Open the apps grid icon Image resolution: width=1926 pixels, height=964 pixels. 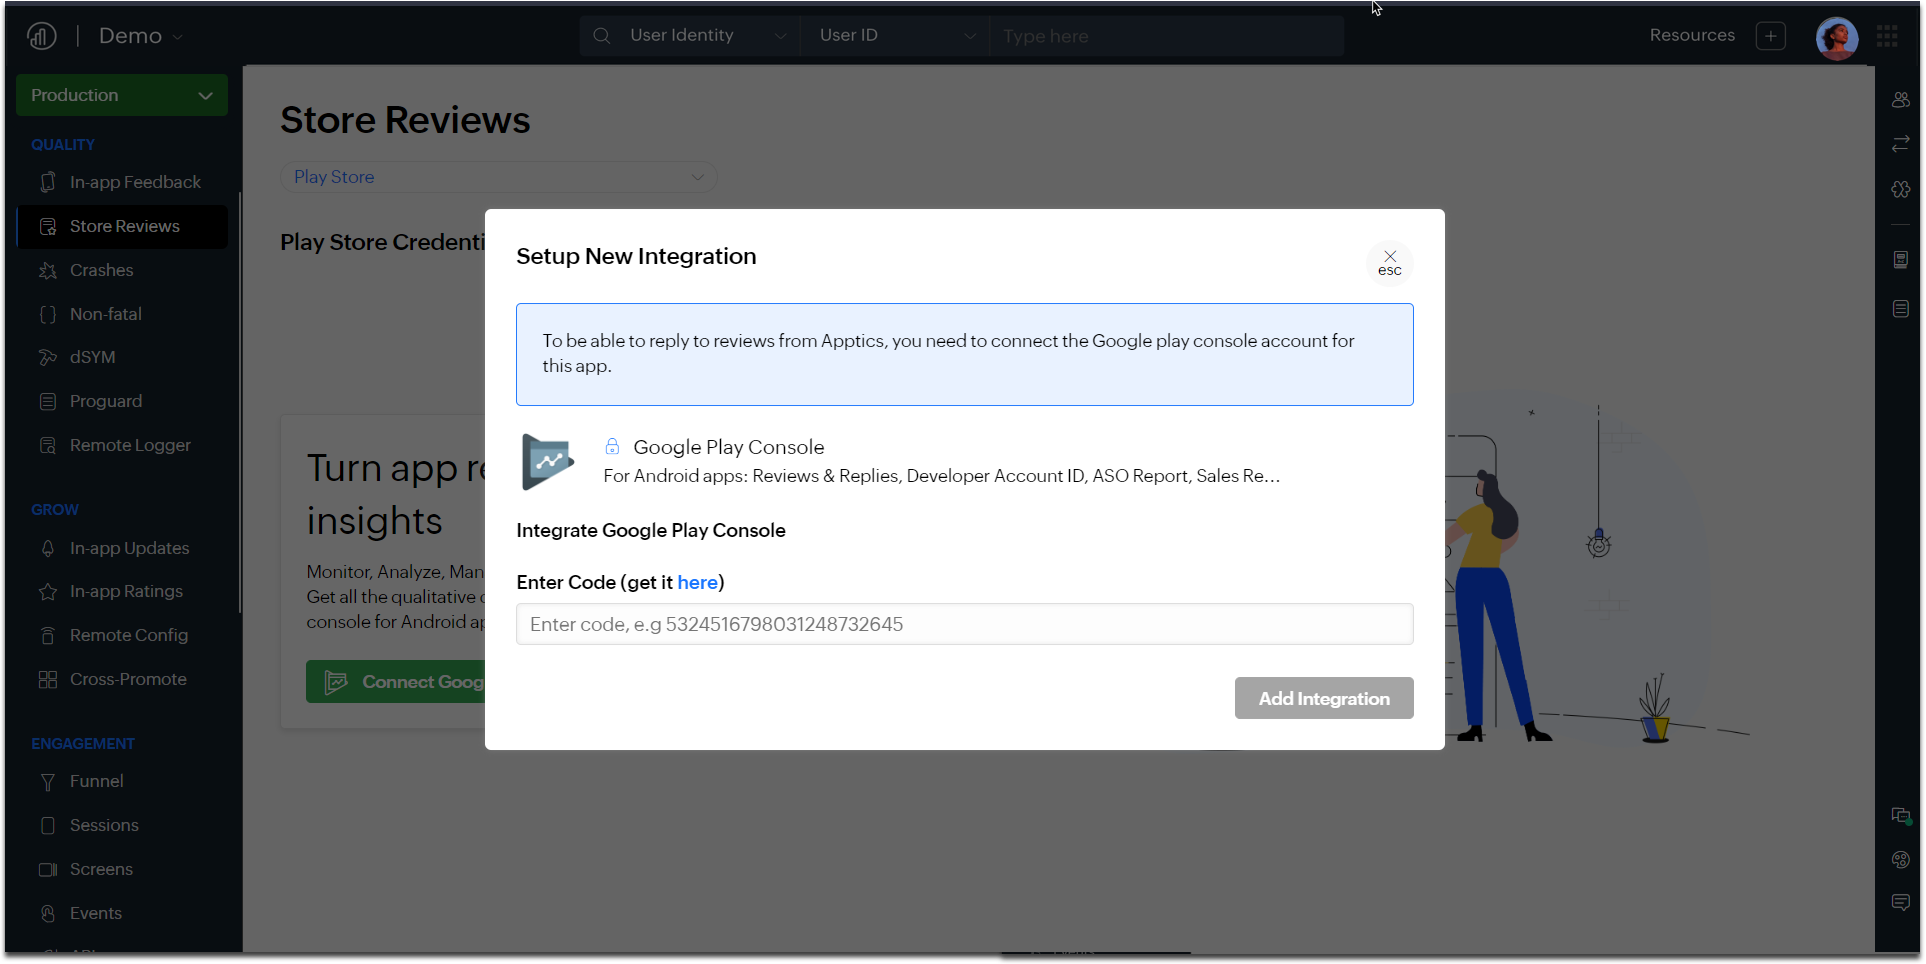1887,36
